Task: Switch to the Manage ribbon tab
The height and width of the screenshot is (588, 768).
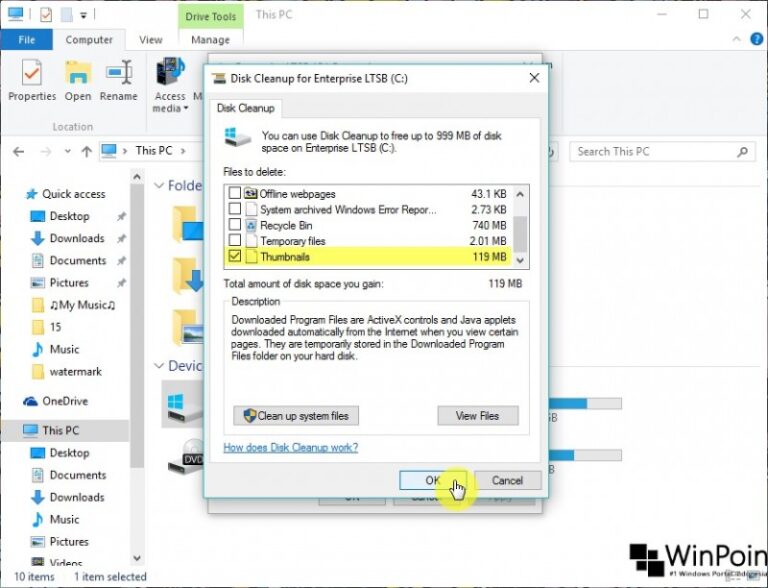Action: click(x=210, y=40)
